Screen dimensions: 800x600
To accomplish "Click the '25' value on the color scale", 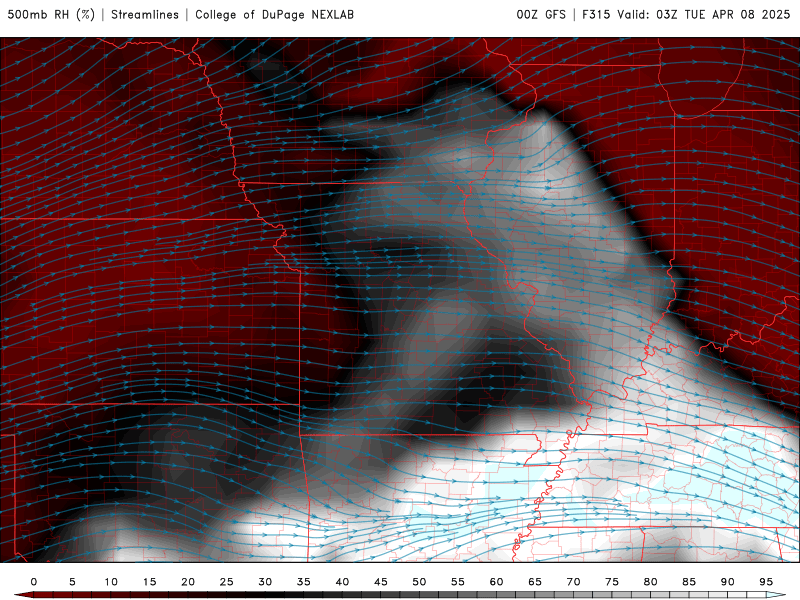I will (227, 582).
